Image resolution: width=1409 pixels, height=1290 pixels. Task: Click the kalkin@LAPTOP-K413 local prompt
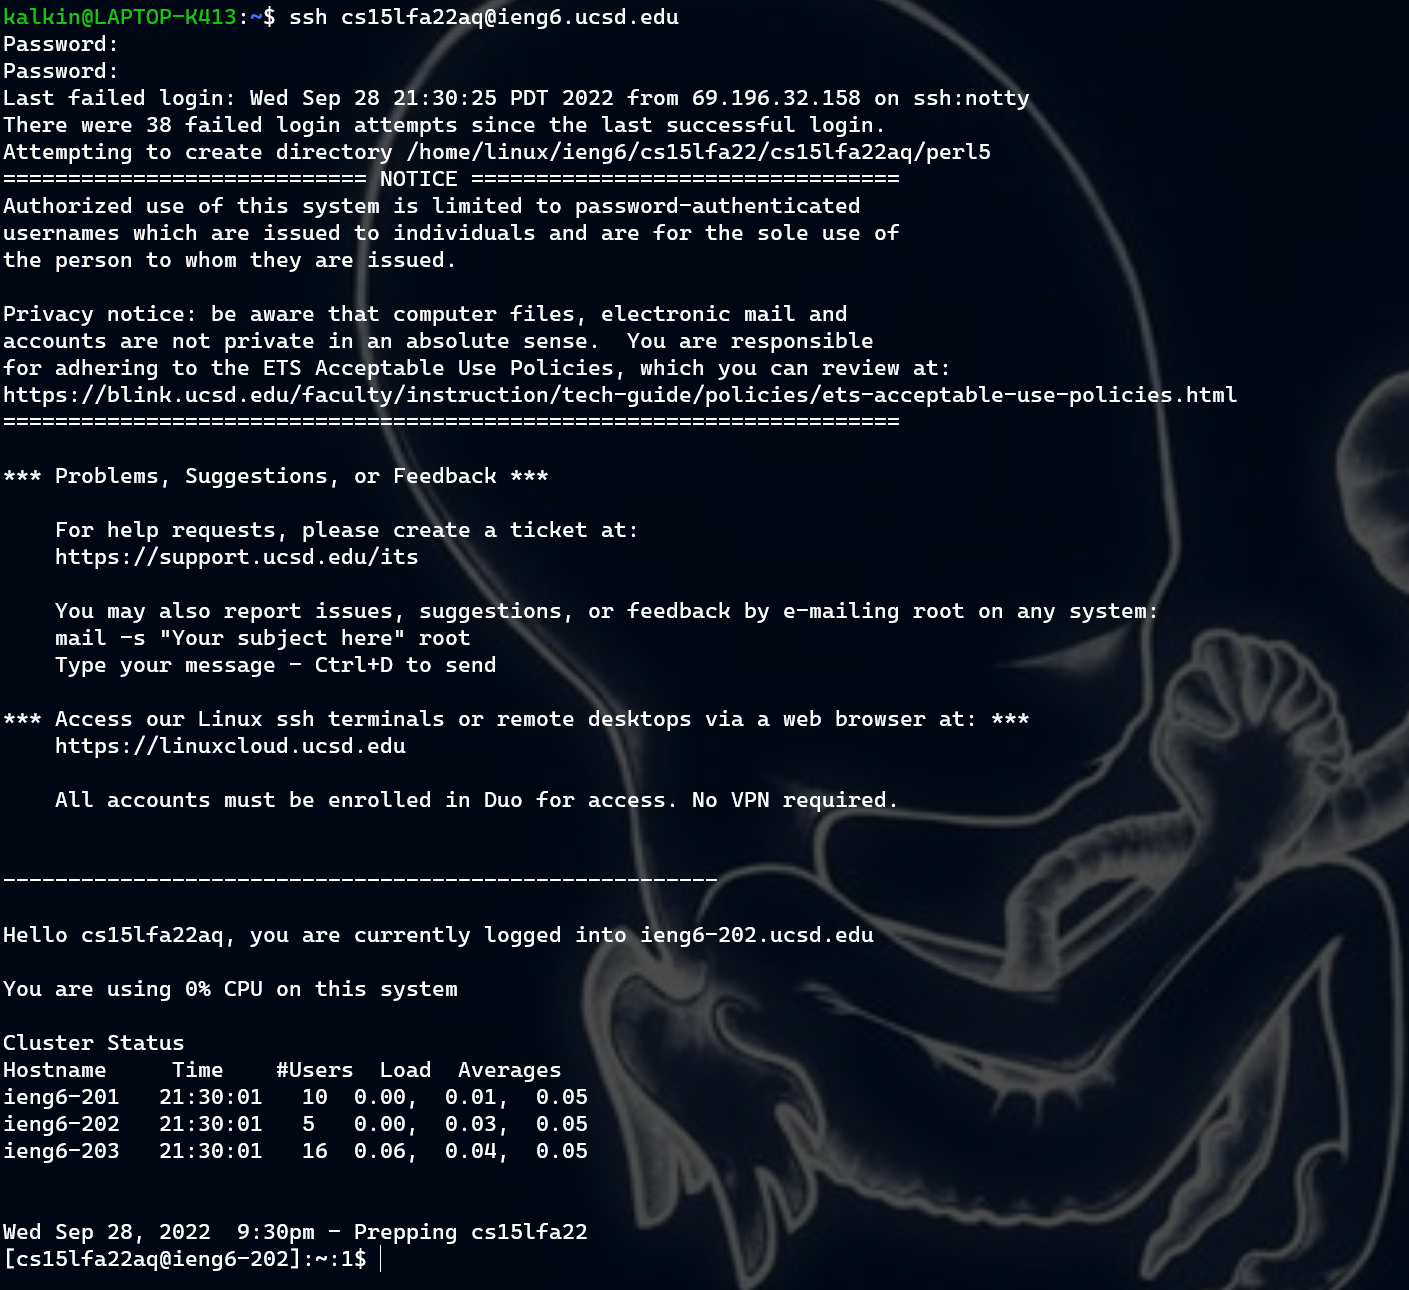pos(120,17)
